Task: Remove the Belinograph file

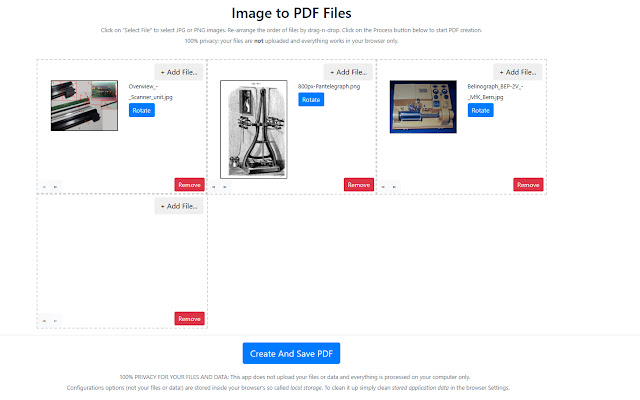Action: (528, 185)
